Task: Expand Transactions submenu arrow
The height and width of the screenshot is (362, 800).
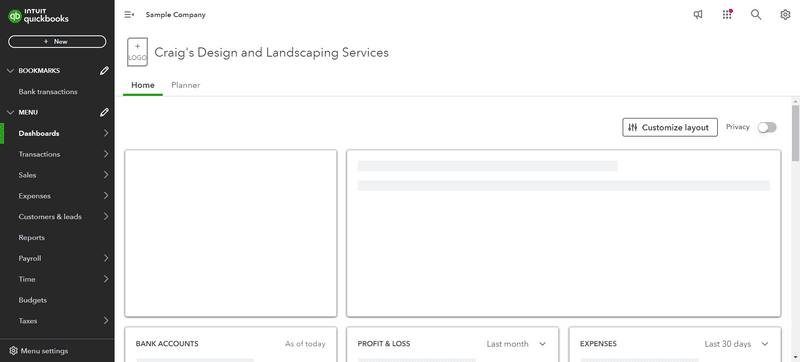Action: tap(106, 154)
